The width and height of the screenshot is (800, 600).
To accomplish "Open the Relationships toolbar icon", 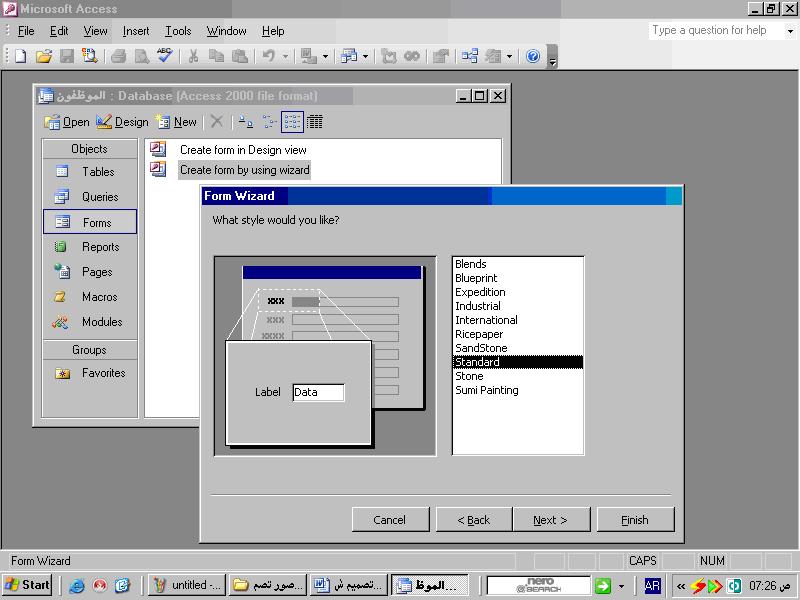I will coord(469,56).
